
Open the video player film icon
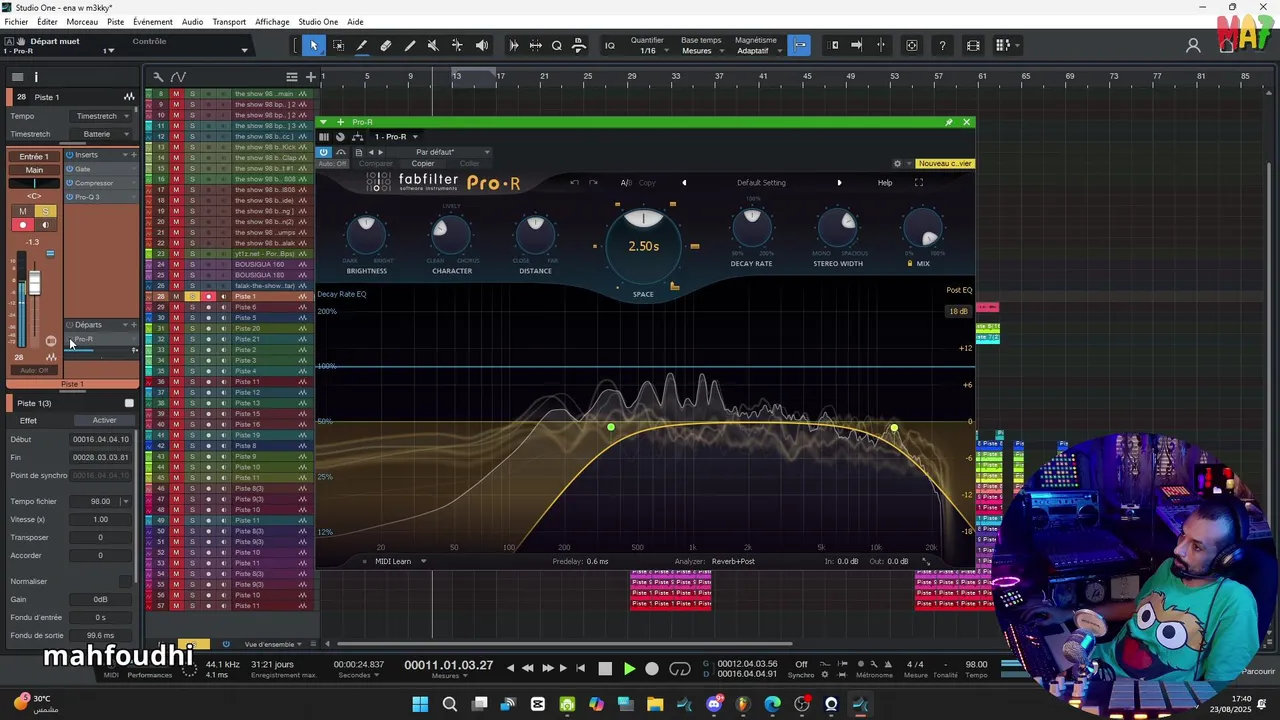[x=973, y=45]
